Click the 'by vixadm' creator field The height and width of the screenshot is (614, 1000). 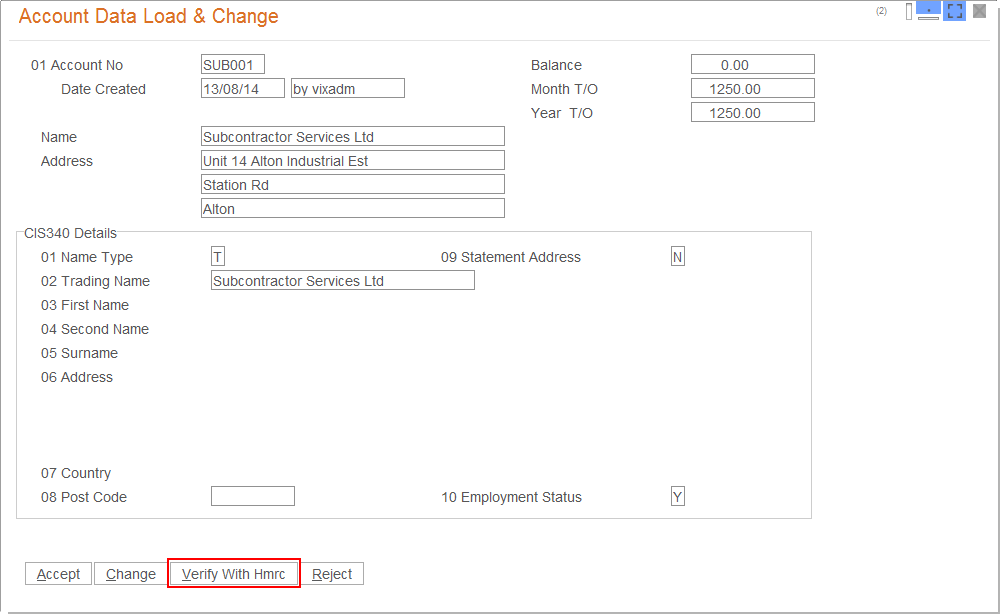(347, 89)
